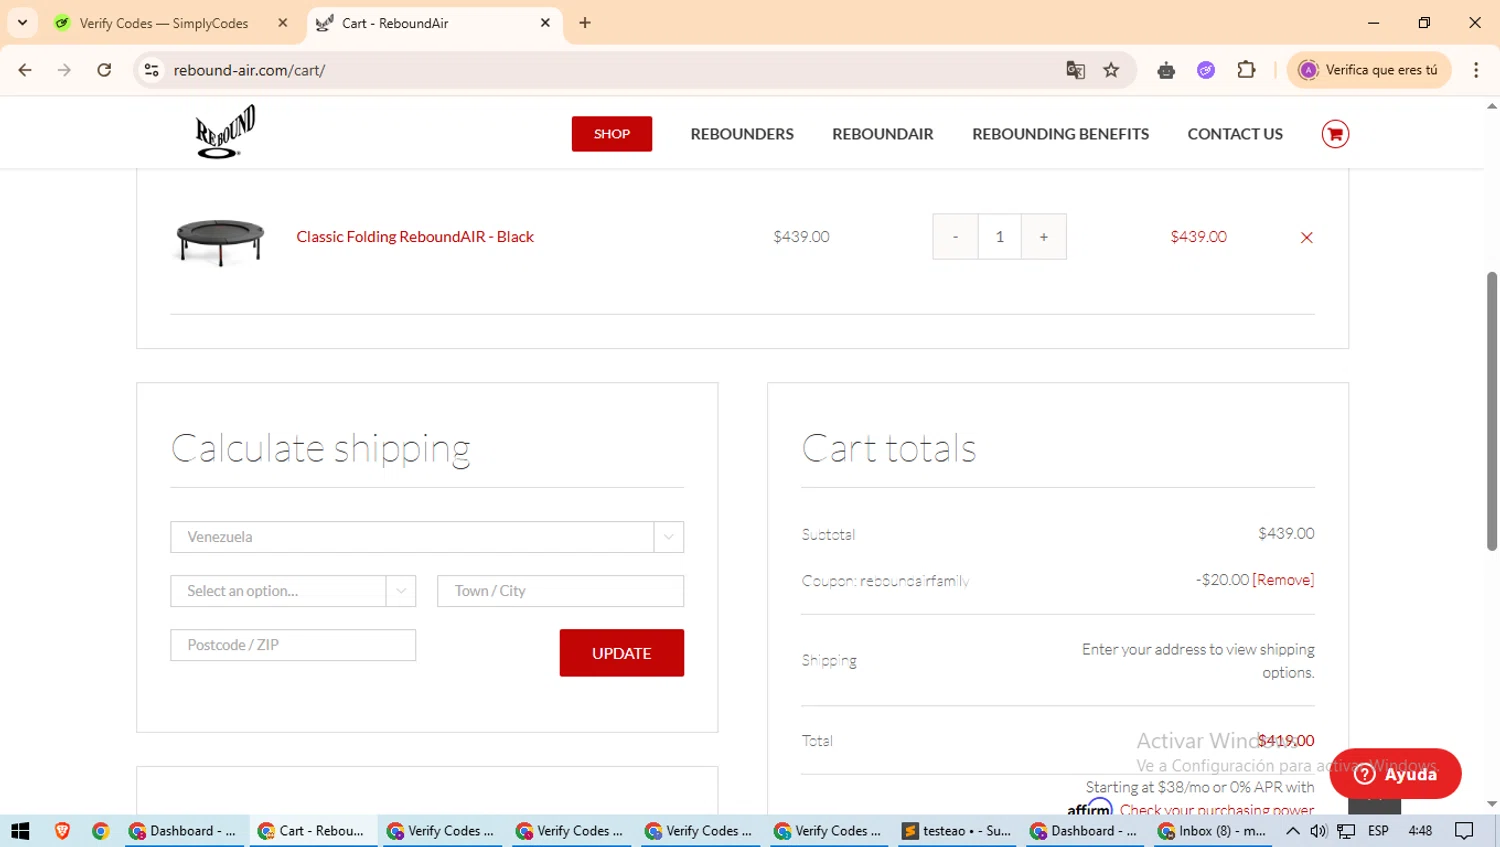1500x847 pixels.
Task: Click the UPDATE shipping button
Action: click(622, 653)
